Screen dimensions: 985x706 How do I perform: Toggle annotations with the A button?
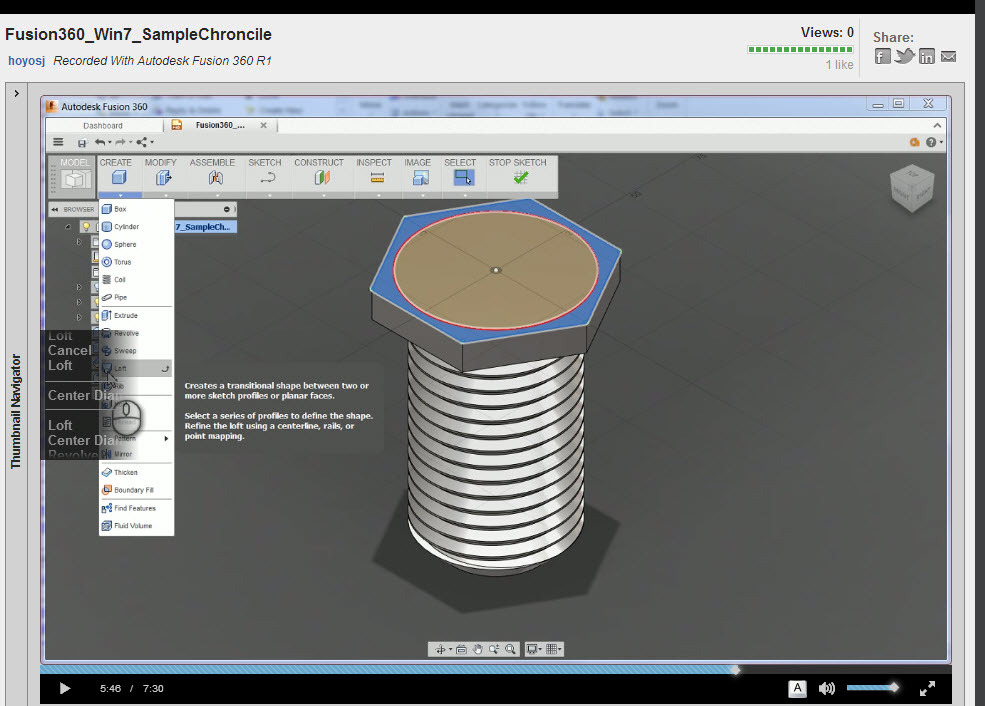point(797,688)
